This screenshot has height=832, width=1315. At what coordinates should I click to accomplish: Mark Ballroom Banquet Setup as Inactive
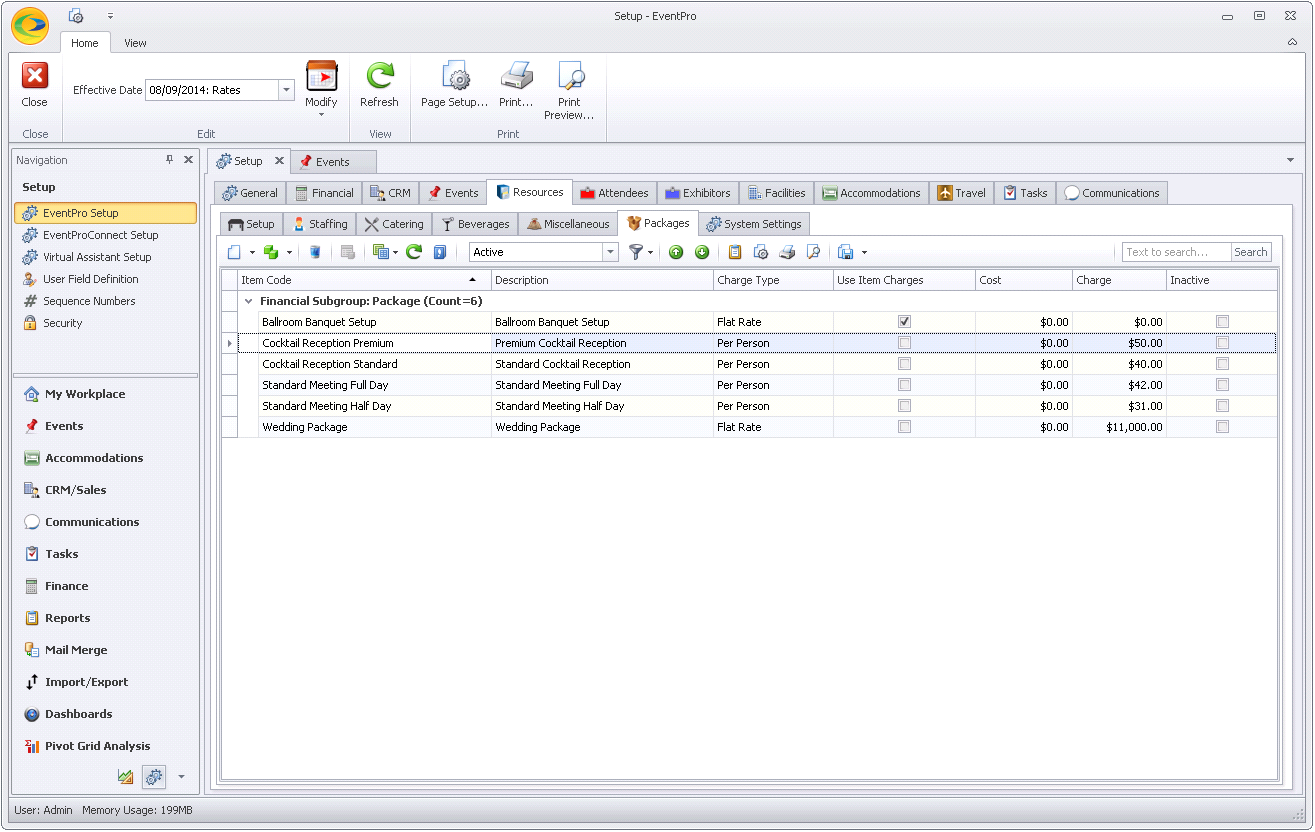(x=1222, y=322)
